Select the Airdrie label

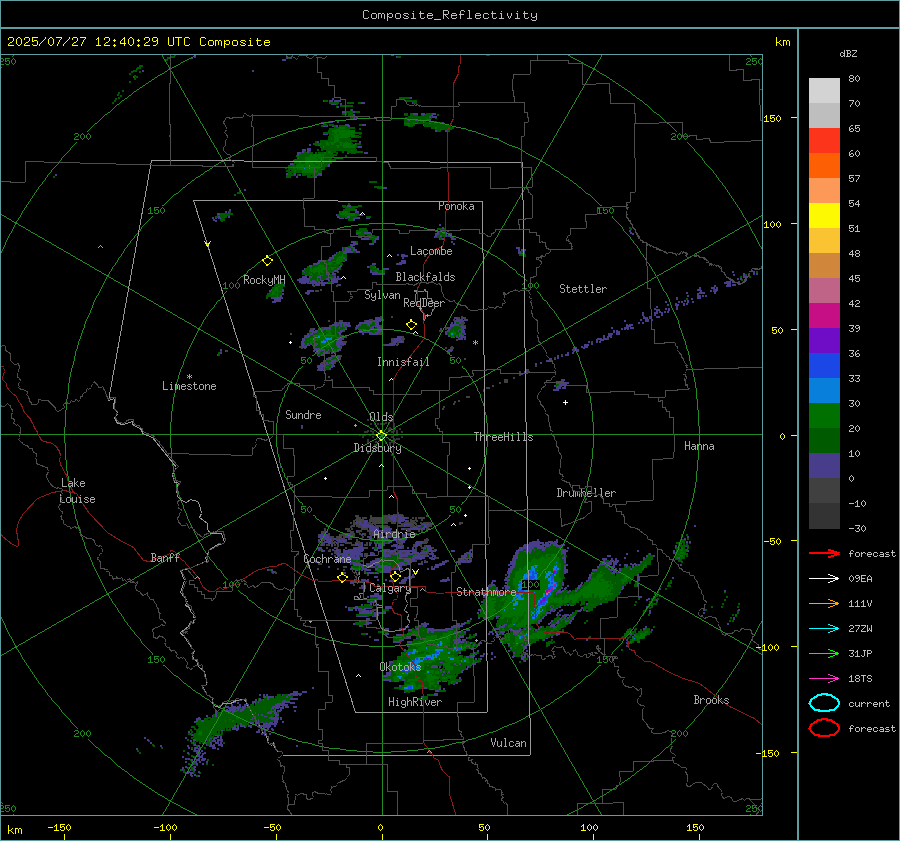click(x=394, y=534)
